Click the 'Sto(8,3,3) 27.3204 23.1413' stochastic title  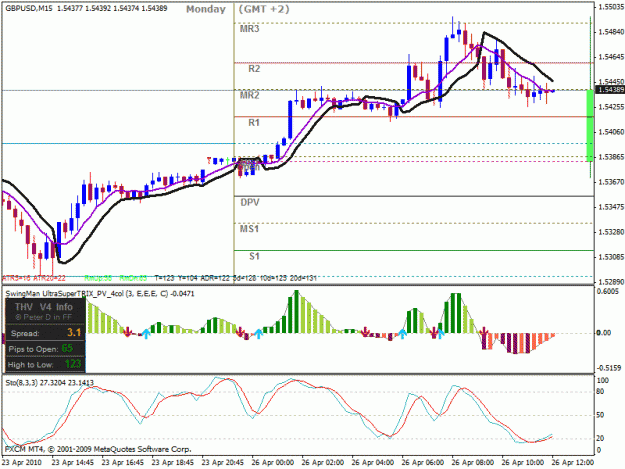49,383
